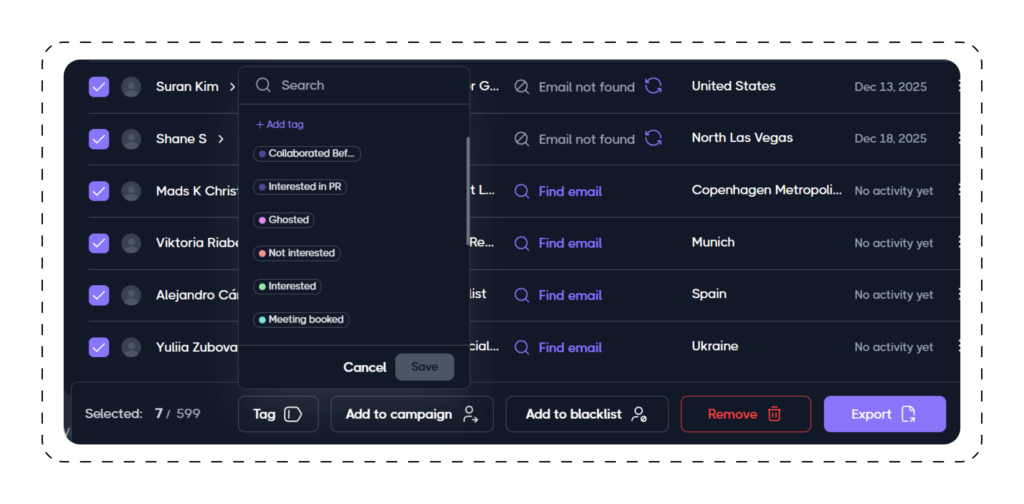Image resolution: width=1024 pixels, height=504 pixels.
Task: Uncheck the Suran Kim checkbox
Action: point(99,87)
